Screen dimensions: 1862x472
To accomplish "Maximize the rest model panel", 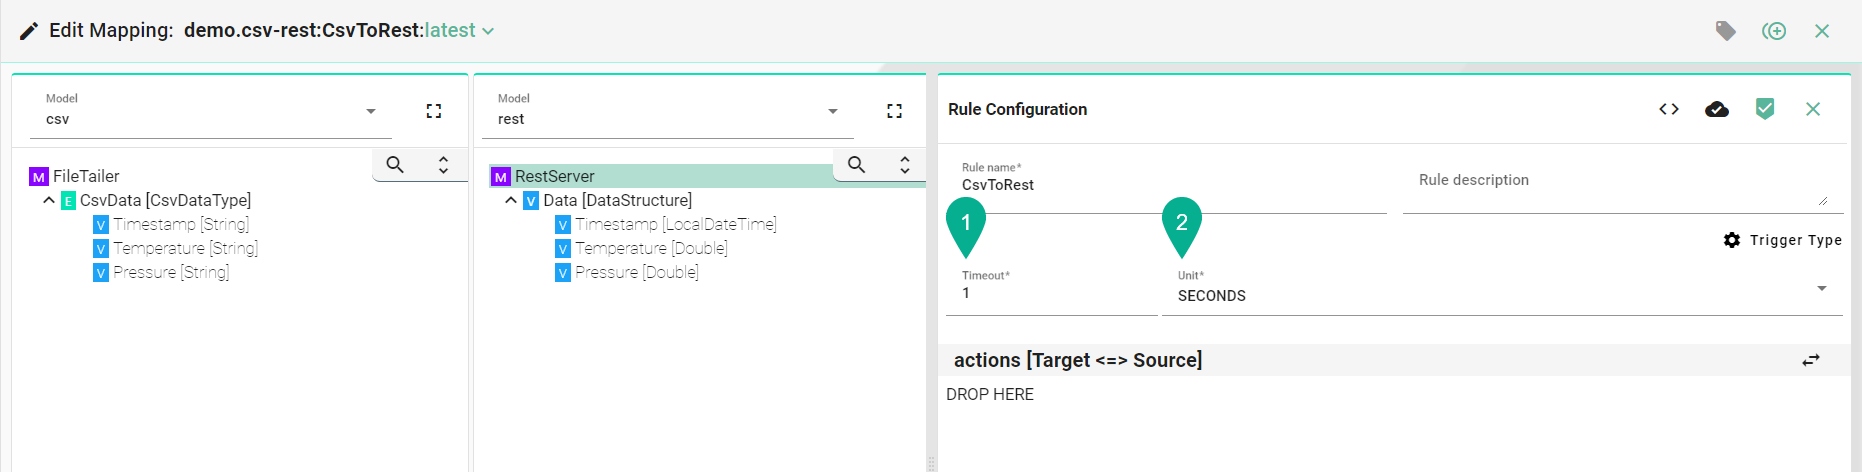I will pyautogui.click(x=895, y=111).
